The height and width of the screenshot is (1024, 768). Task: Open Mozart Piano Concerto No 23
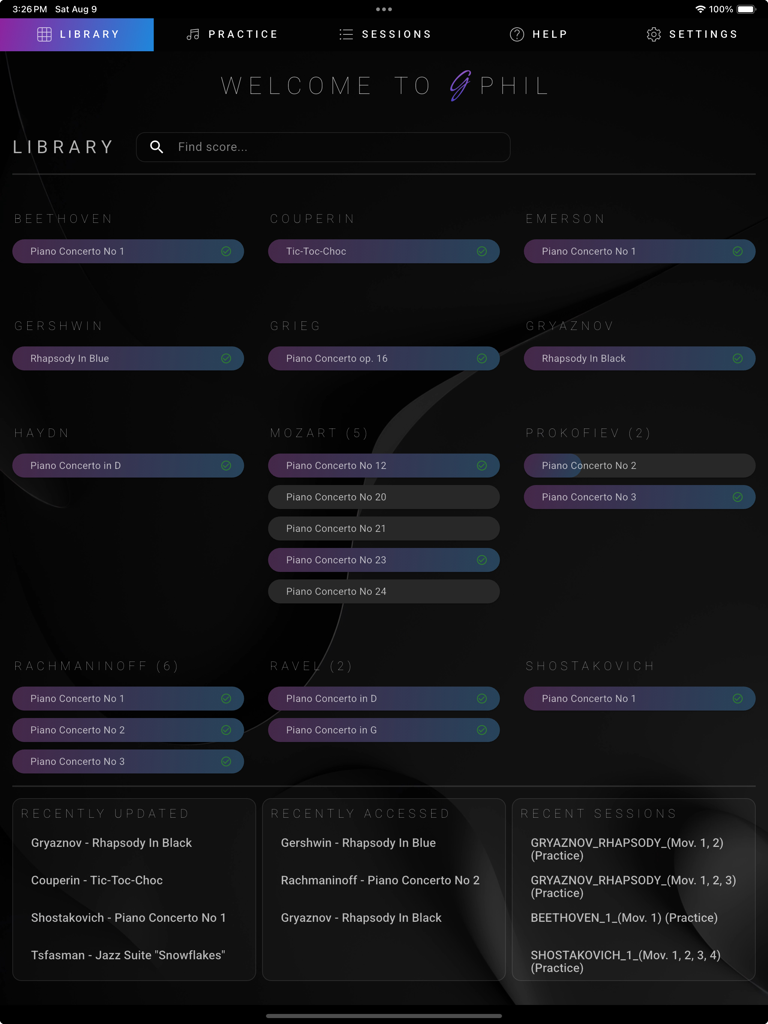tap(384, 560)
